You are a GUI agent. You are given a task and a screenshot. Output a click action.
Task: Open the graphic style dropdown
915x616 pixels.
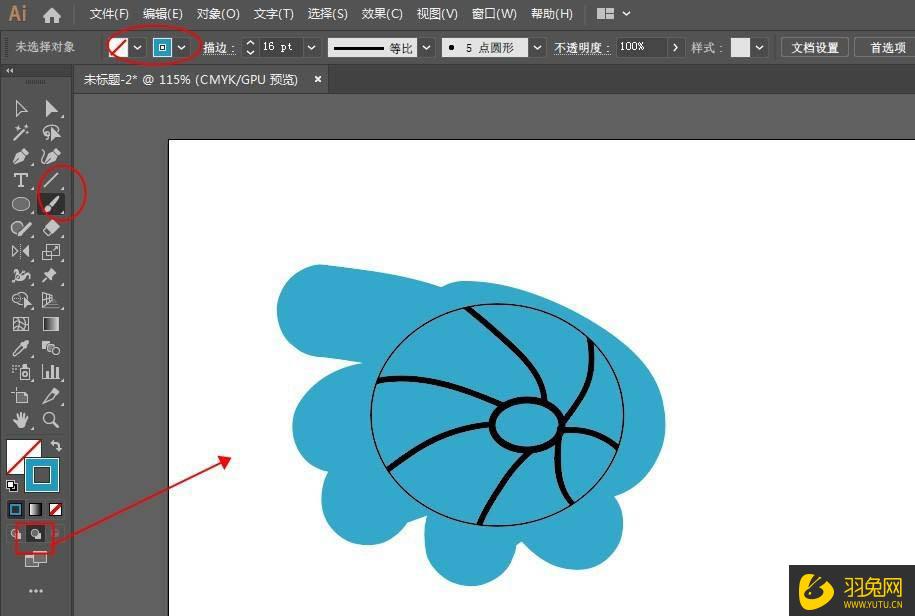tap(759, 47)
